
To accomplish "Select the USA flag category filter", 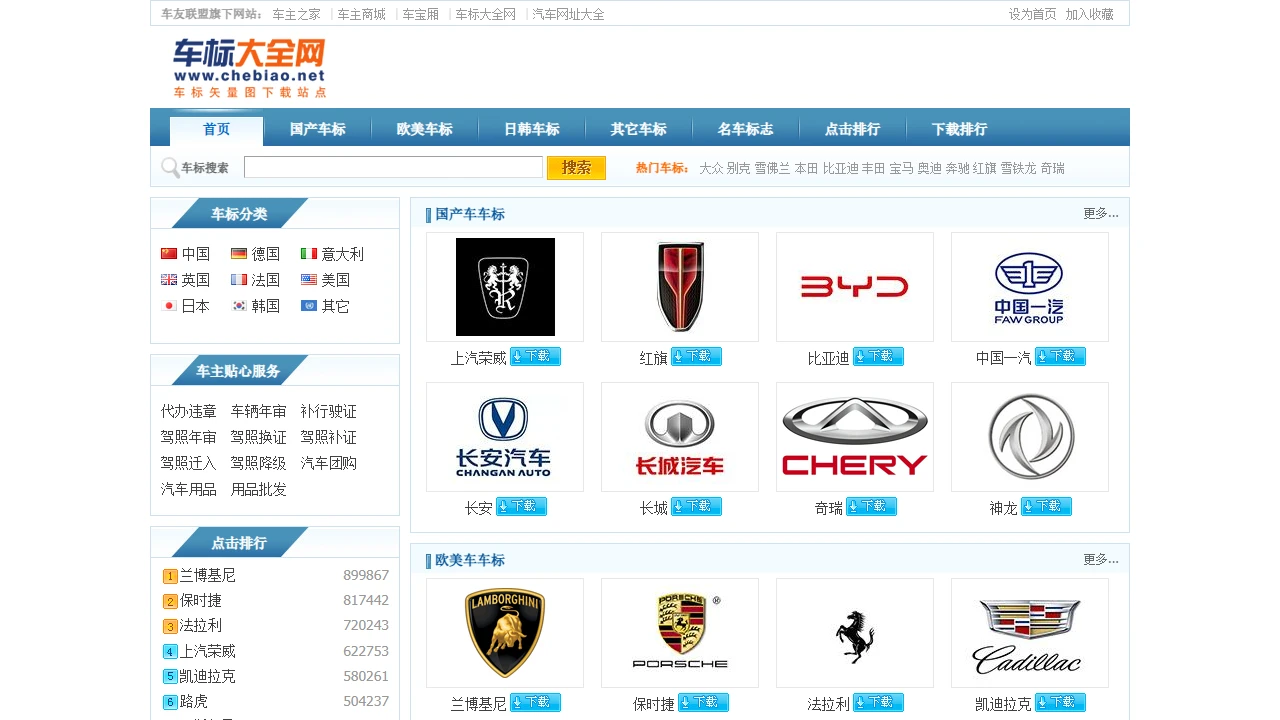I will coord(308,280).
